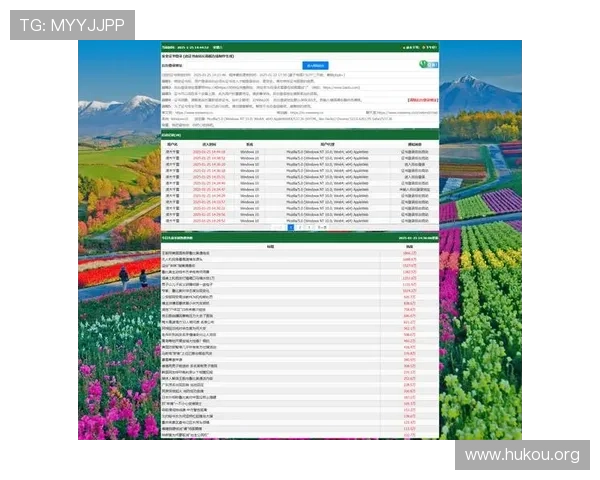The width and height of the screenshot is (600, 480).
Task: Click the '用户代理' column header in the log table
Action: (x=328, y=144)
